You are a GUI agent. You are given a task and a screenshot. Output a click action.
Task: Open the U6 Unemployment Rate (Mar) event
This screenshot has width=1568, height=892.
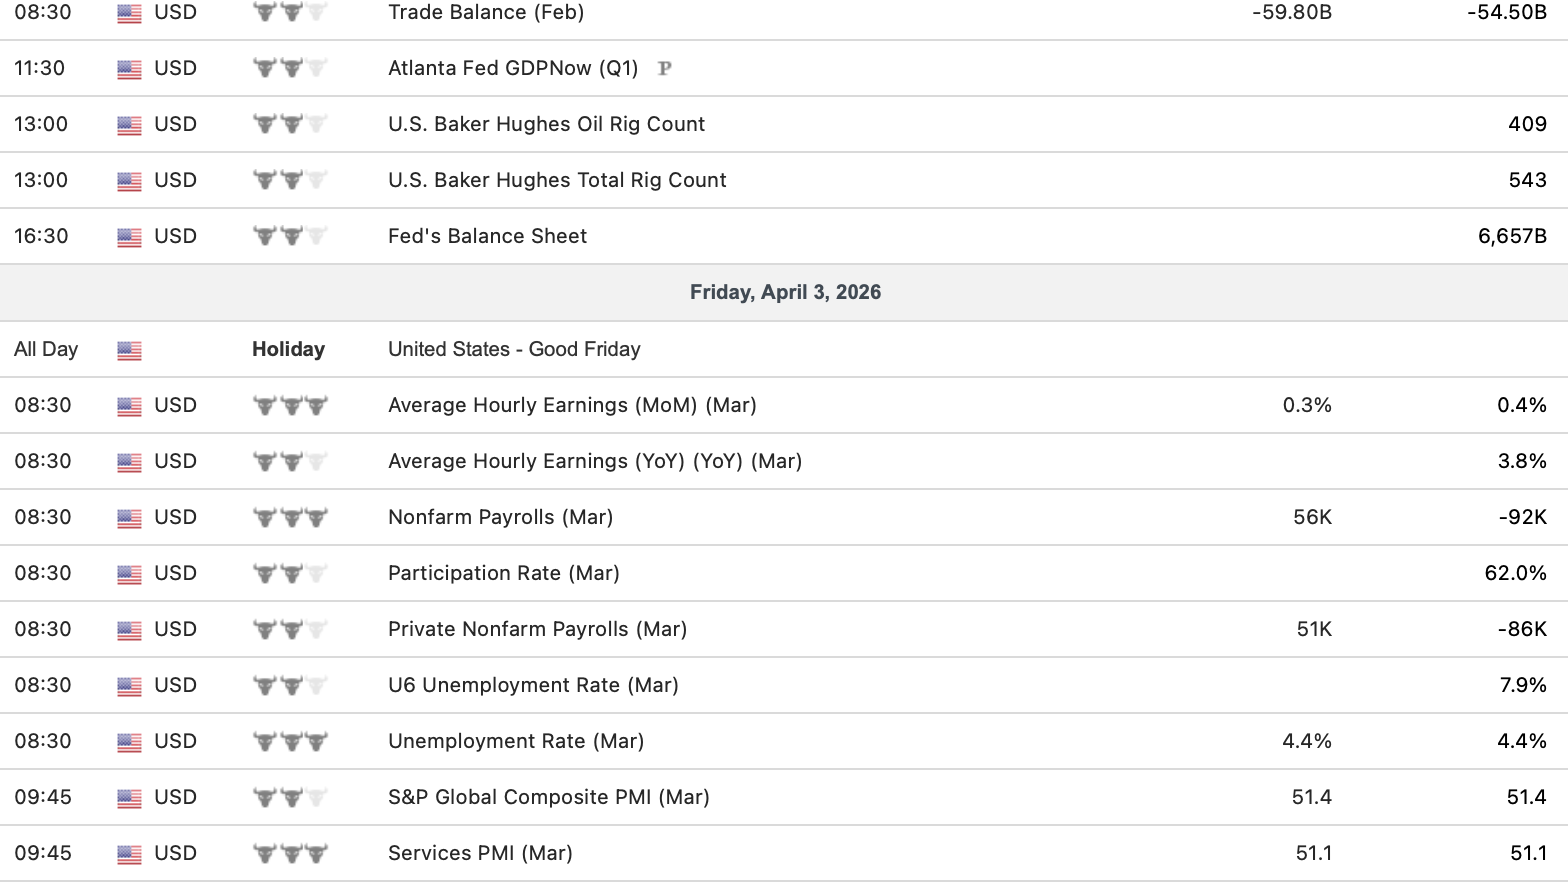533,685
